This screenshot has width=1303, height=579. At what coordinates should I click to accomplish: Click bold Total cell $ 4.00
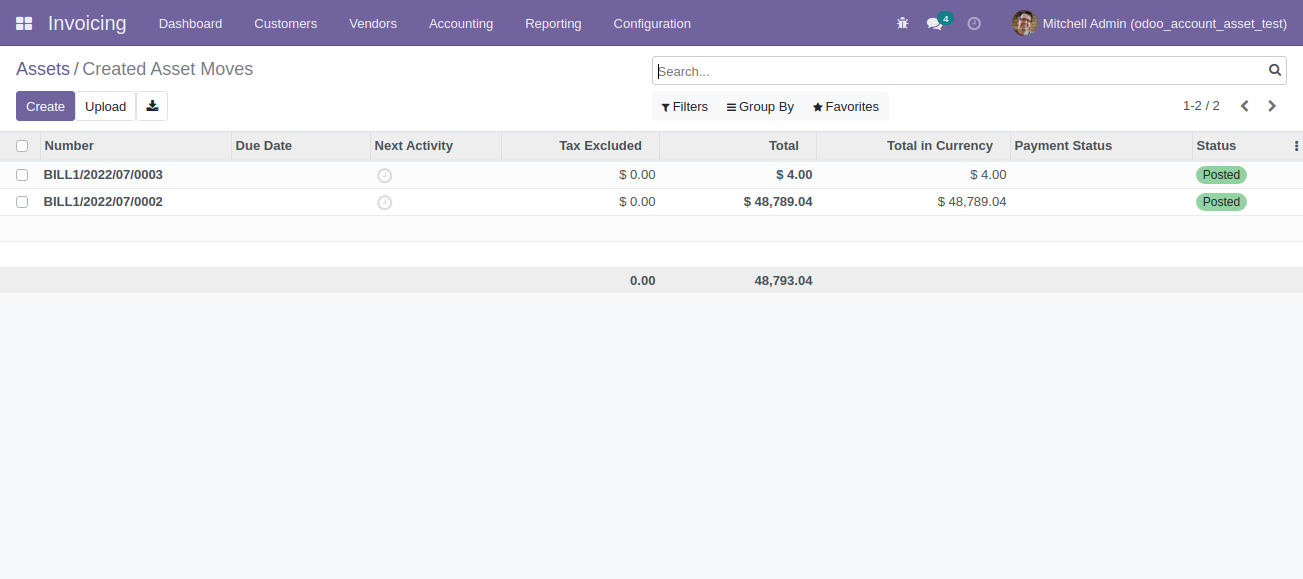794,175
